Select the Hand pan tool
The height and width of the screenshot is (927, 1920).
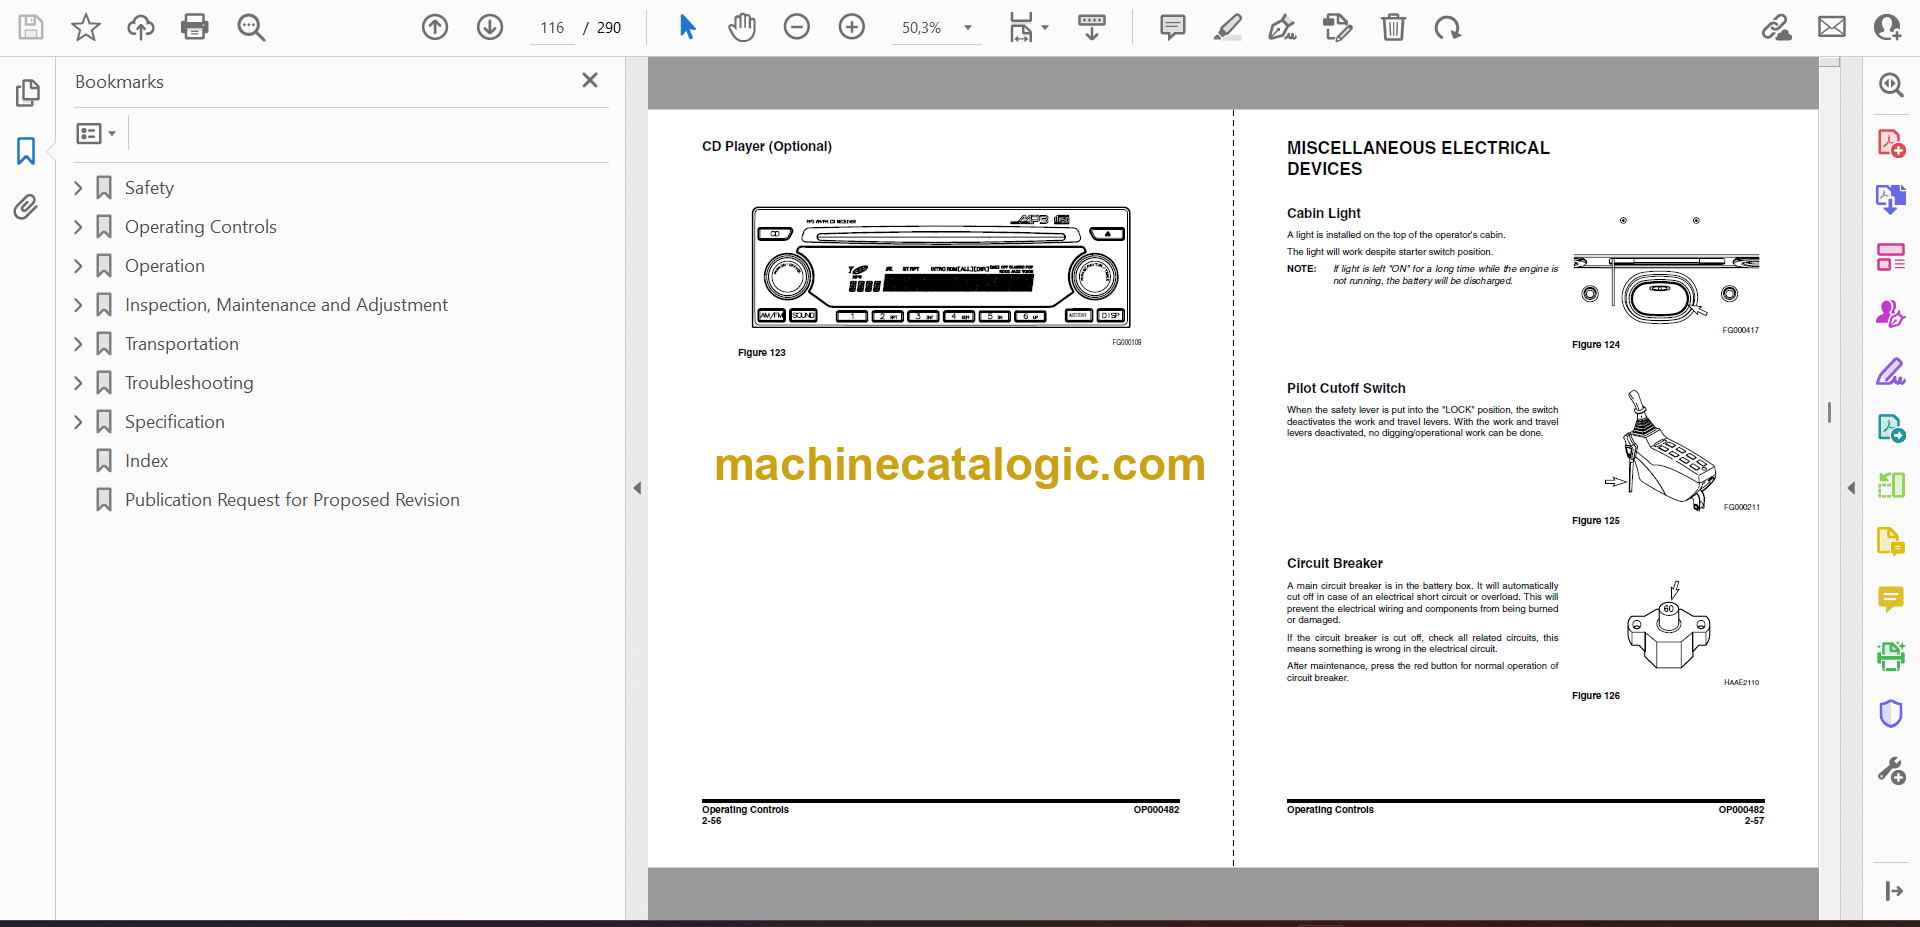click(741, 27)
